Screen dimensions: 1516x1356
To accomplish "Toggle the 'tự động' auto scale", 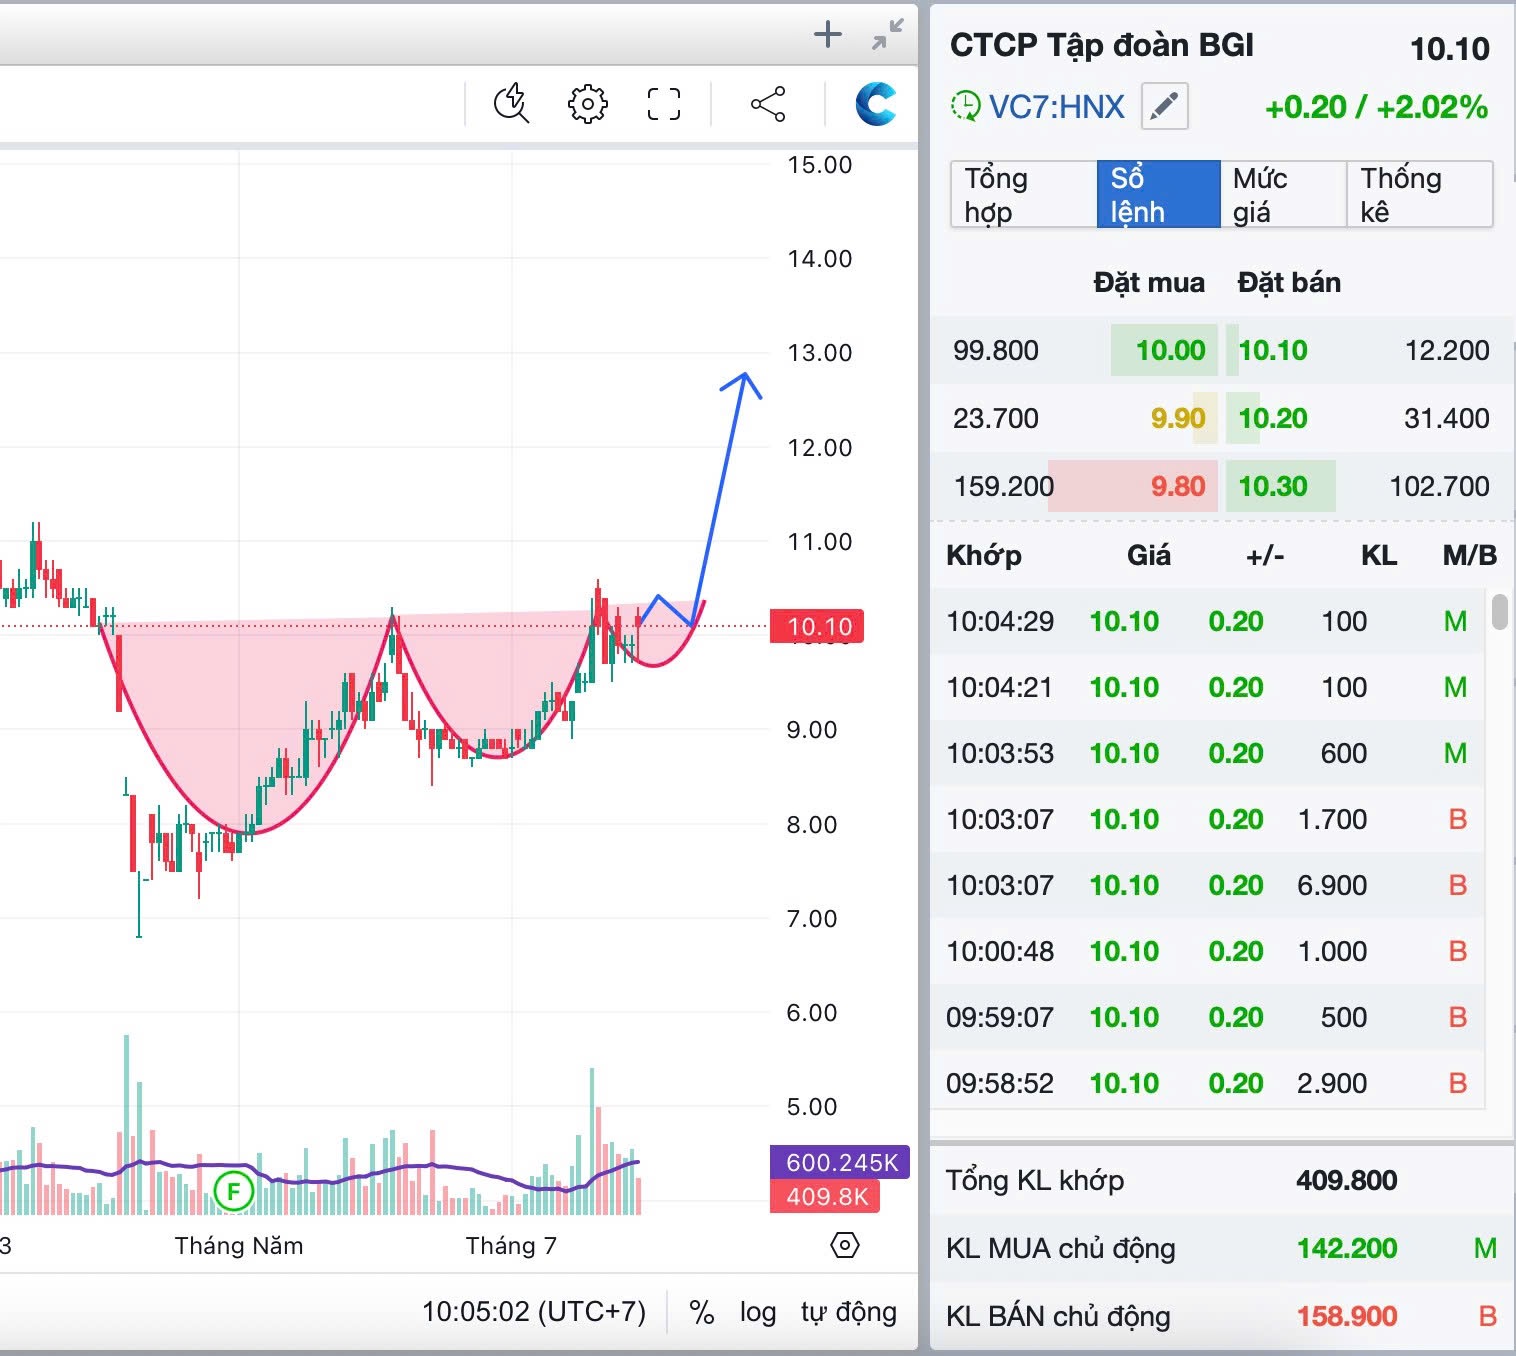I will coord(848,1312).
